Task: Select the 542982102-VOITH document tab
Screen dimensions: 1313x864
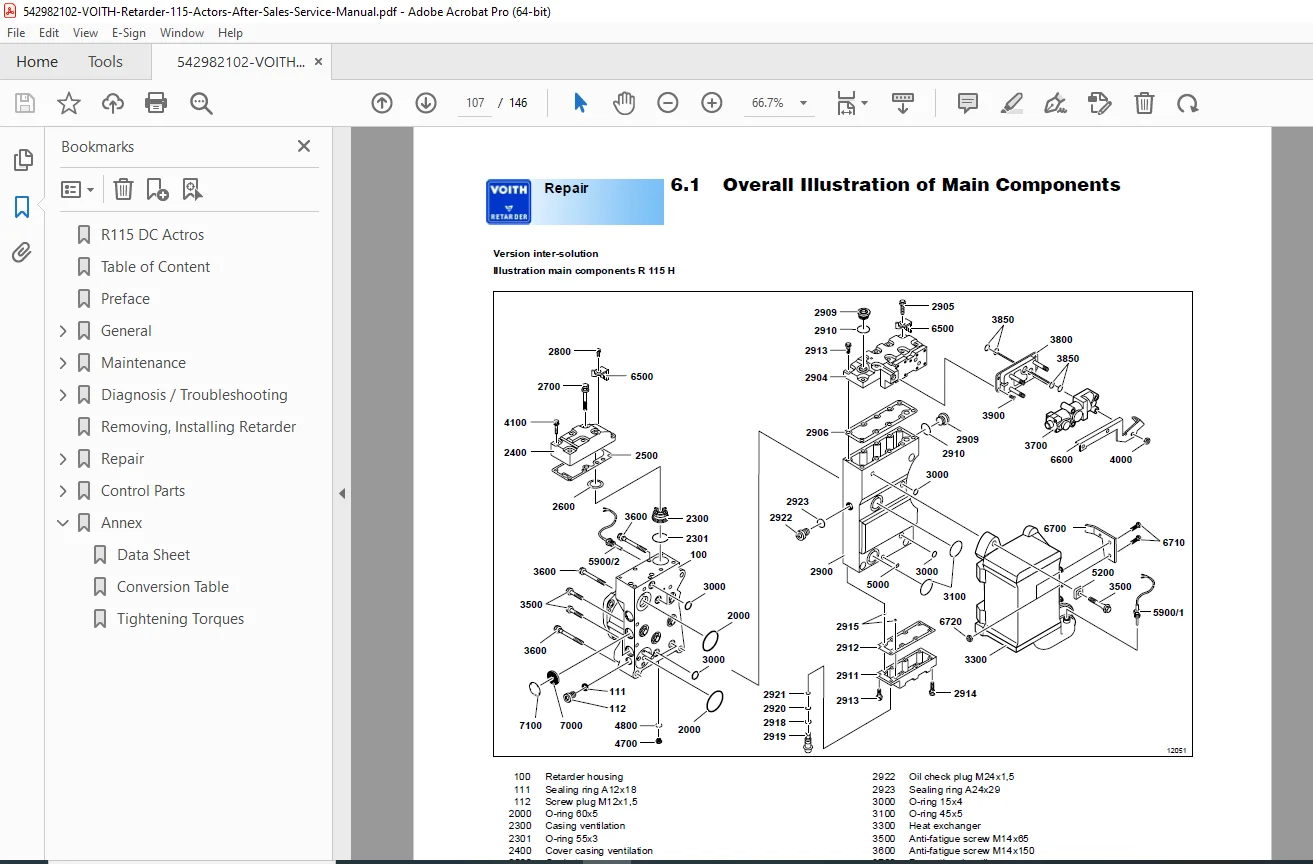Action: (x=241, y=62)
